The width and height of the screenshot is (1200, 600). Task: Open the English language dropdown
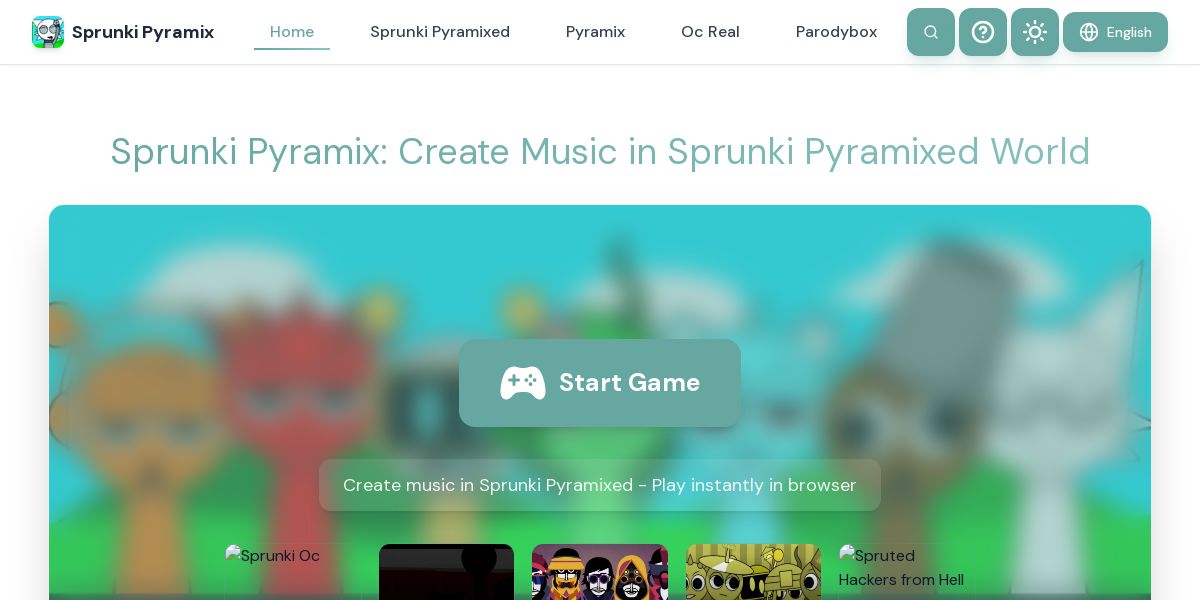tap(1115, 32)
